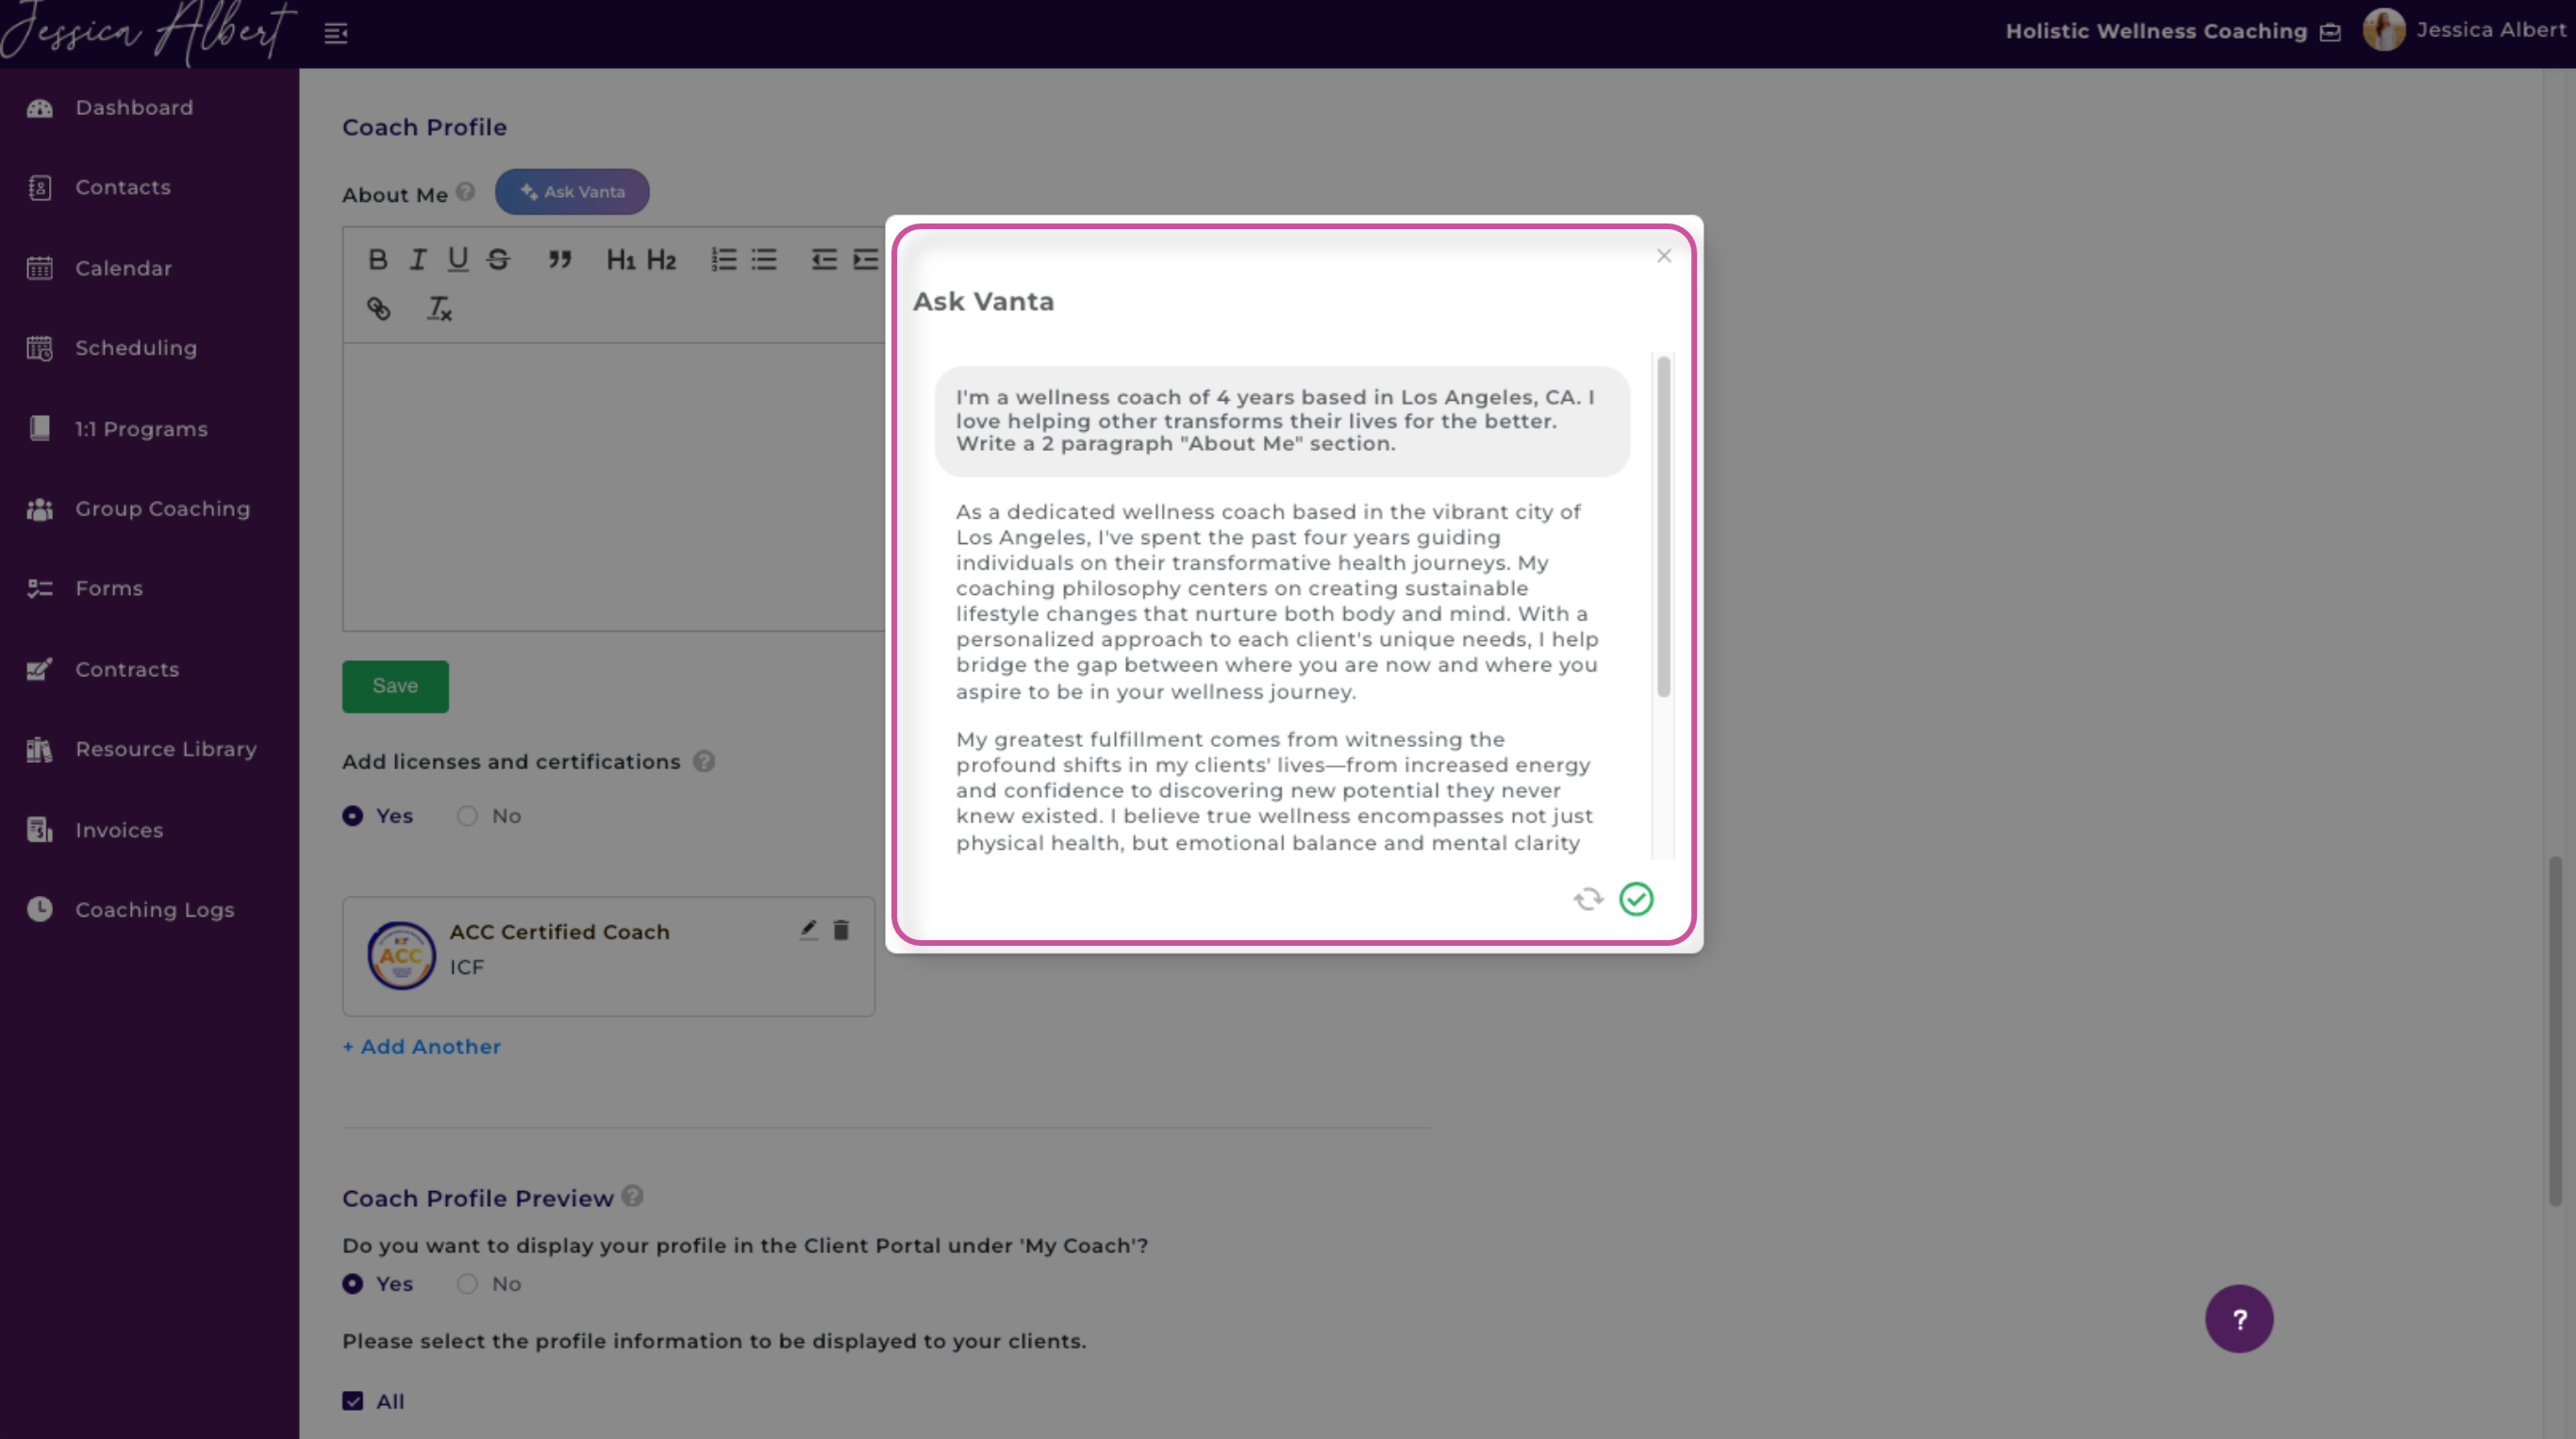Toggle Underline formatting in editor
Screen dimensions: 2576x1439
pos(458,260)
